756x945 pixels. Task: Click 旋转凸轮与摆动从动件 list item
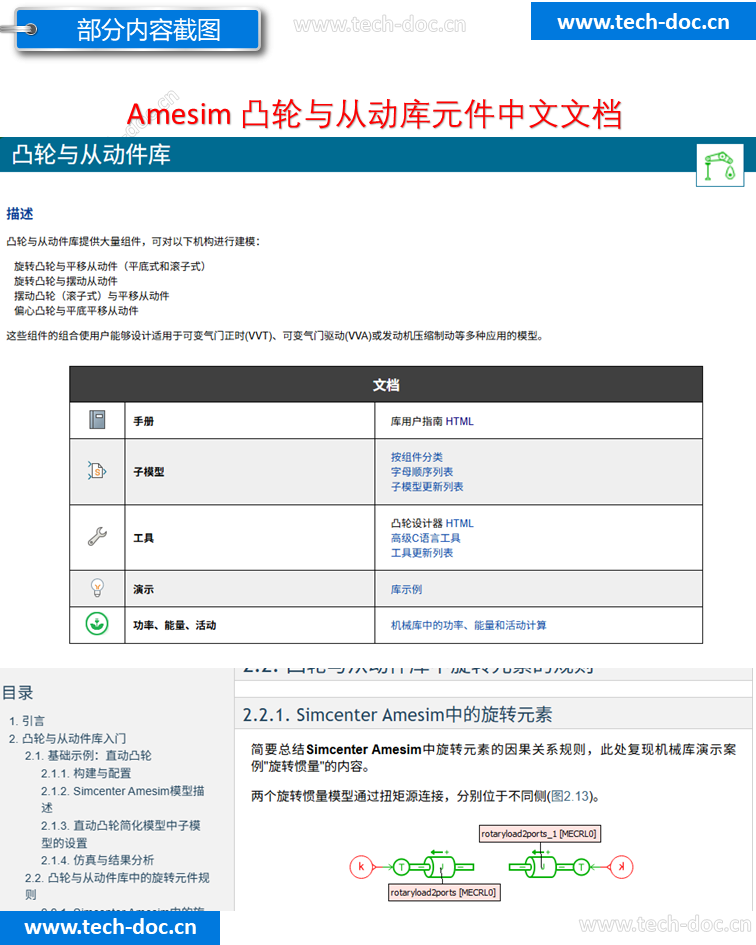[66, 281]
